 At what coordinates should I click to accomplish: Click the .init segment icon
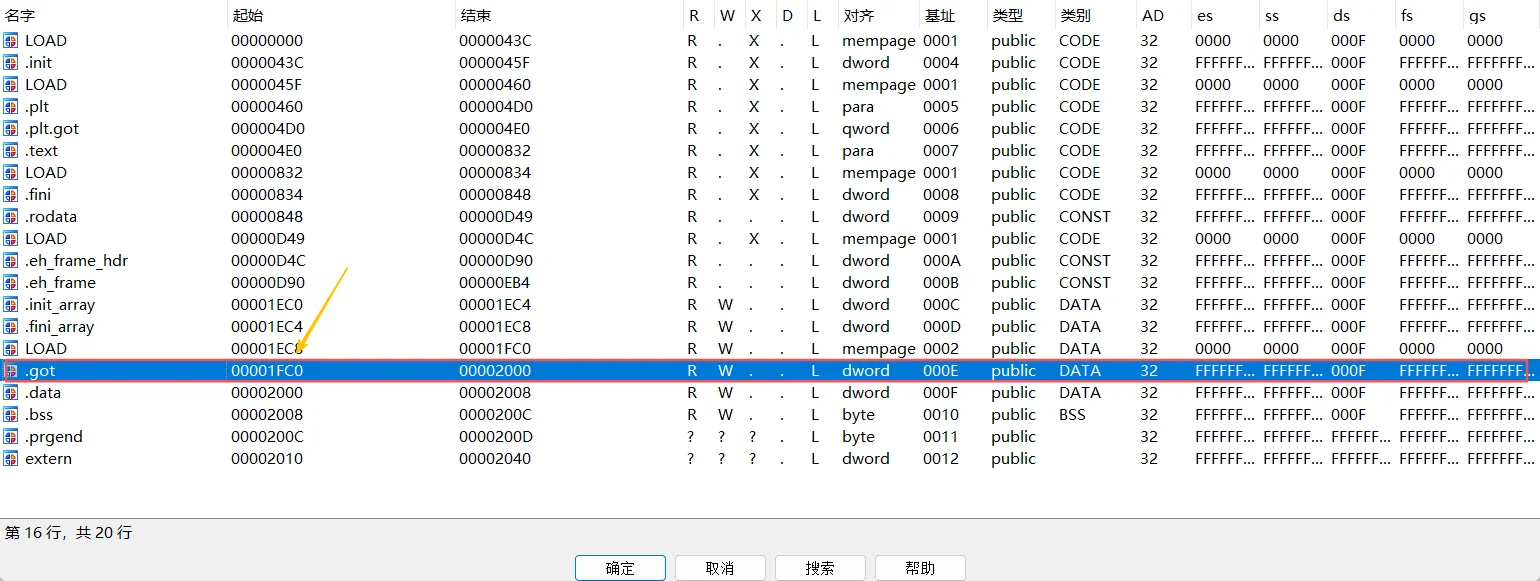[11, 62]
